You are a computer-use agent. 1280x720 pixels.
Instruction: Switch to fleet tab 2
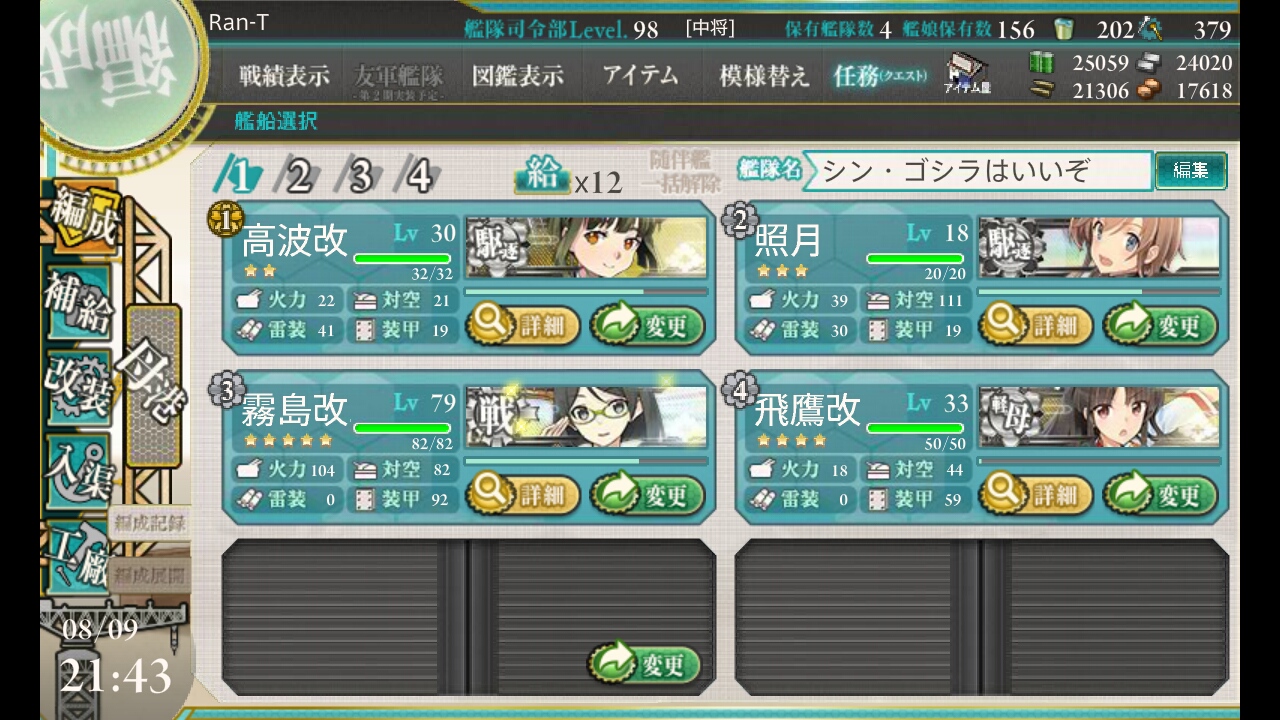click(x=298, y=176)
